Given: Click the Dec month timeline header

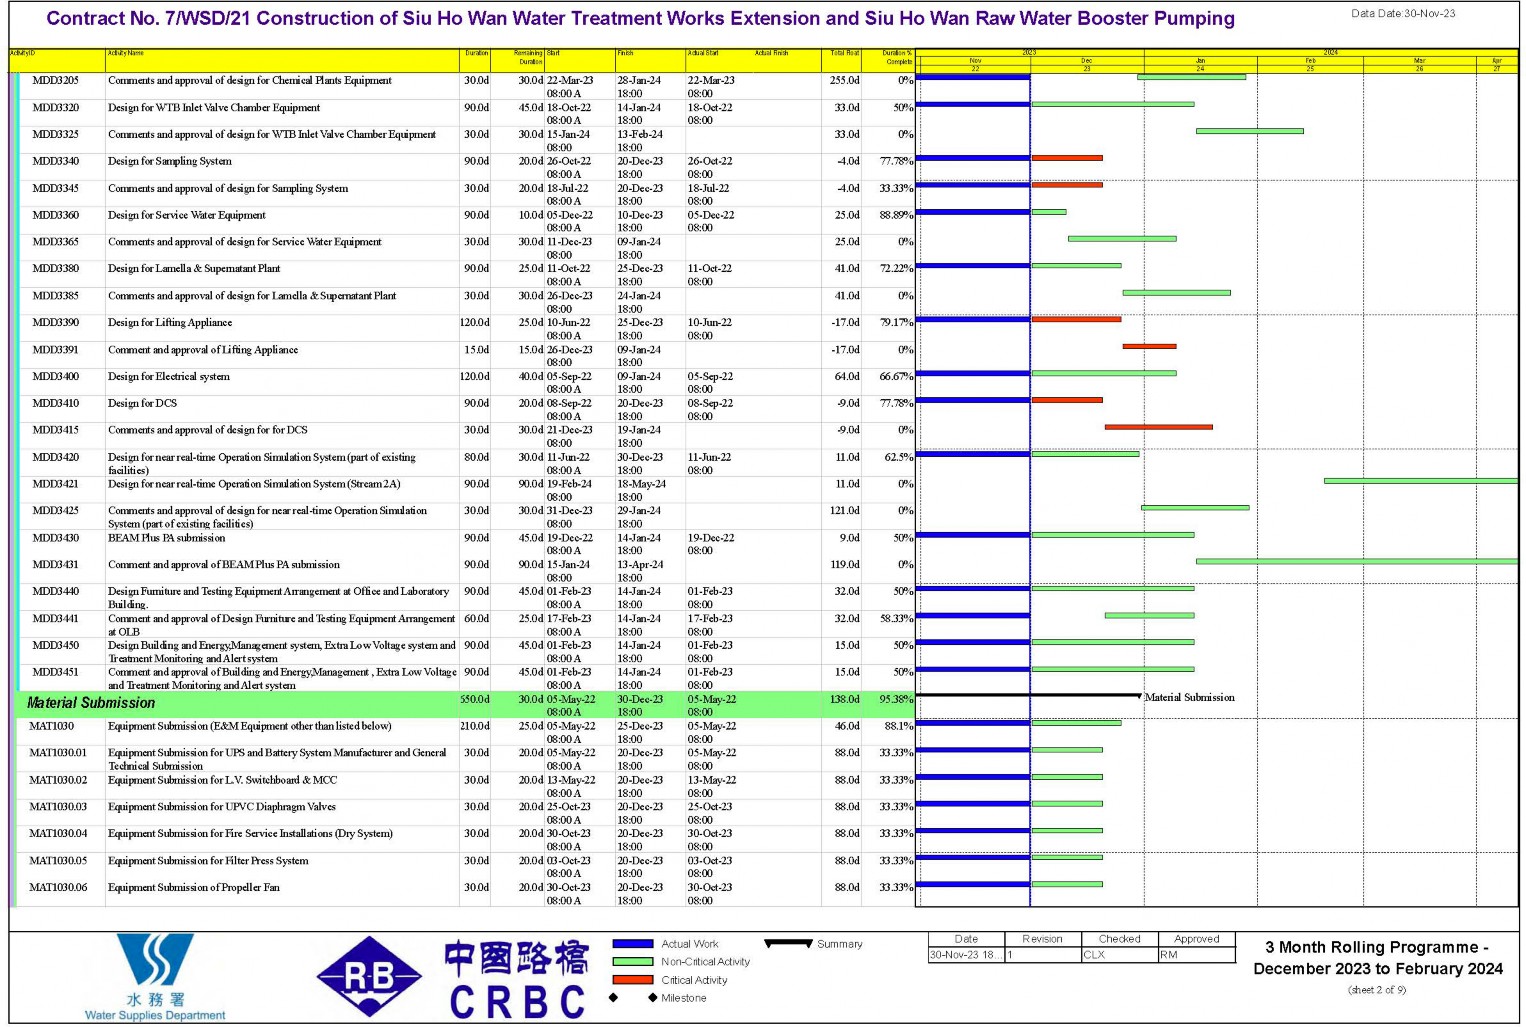Looking at the screenshot, I should [1087, 61].
